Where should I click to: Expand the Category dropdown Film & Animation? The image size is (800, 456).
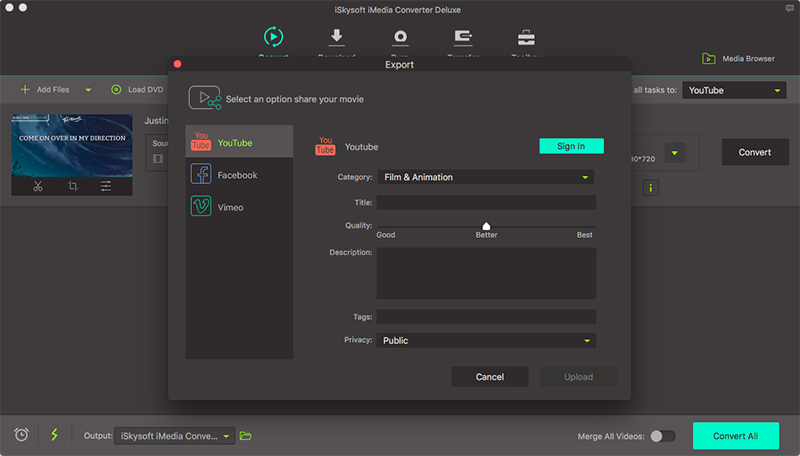(x=485, y=177)
